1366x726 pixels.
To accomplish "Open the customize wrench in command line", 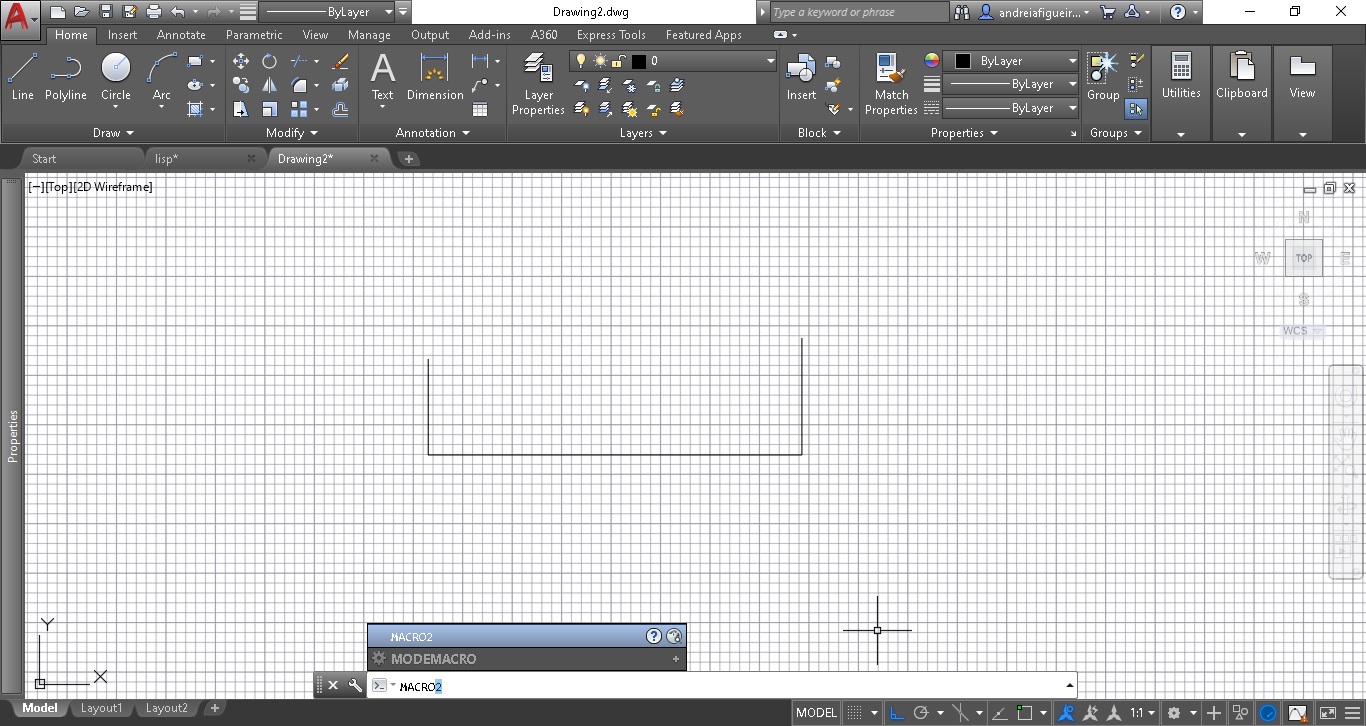I will pyautogui.click(x=355, y=685).
